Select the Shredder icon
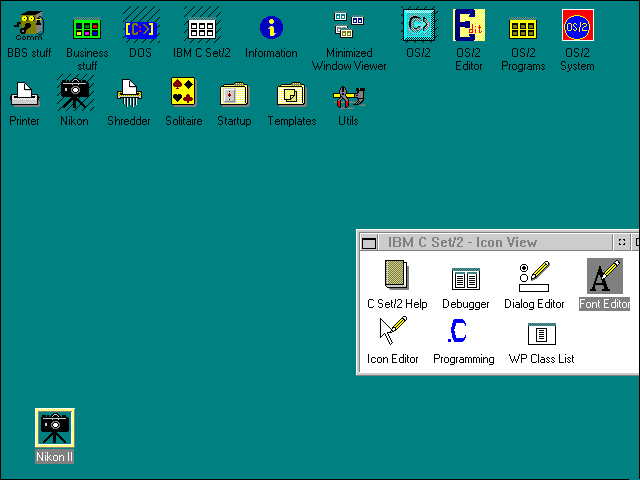Image resolution: width=640 pixels, height=480 pixels. [x=129, y=93]
